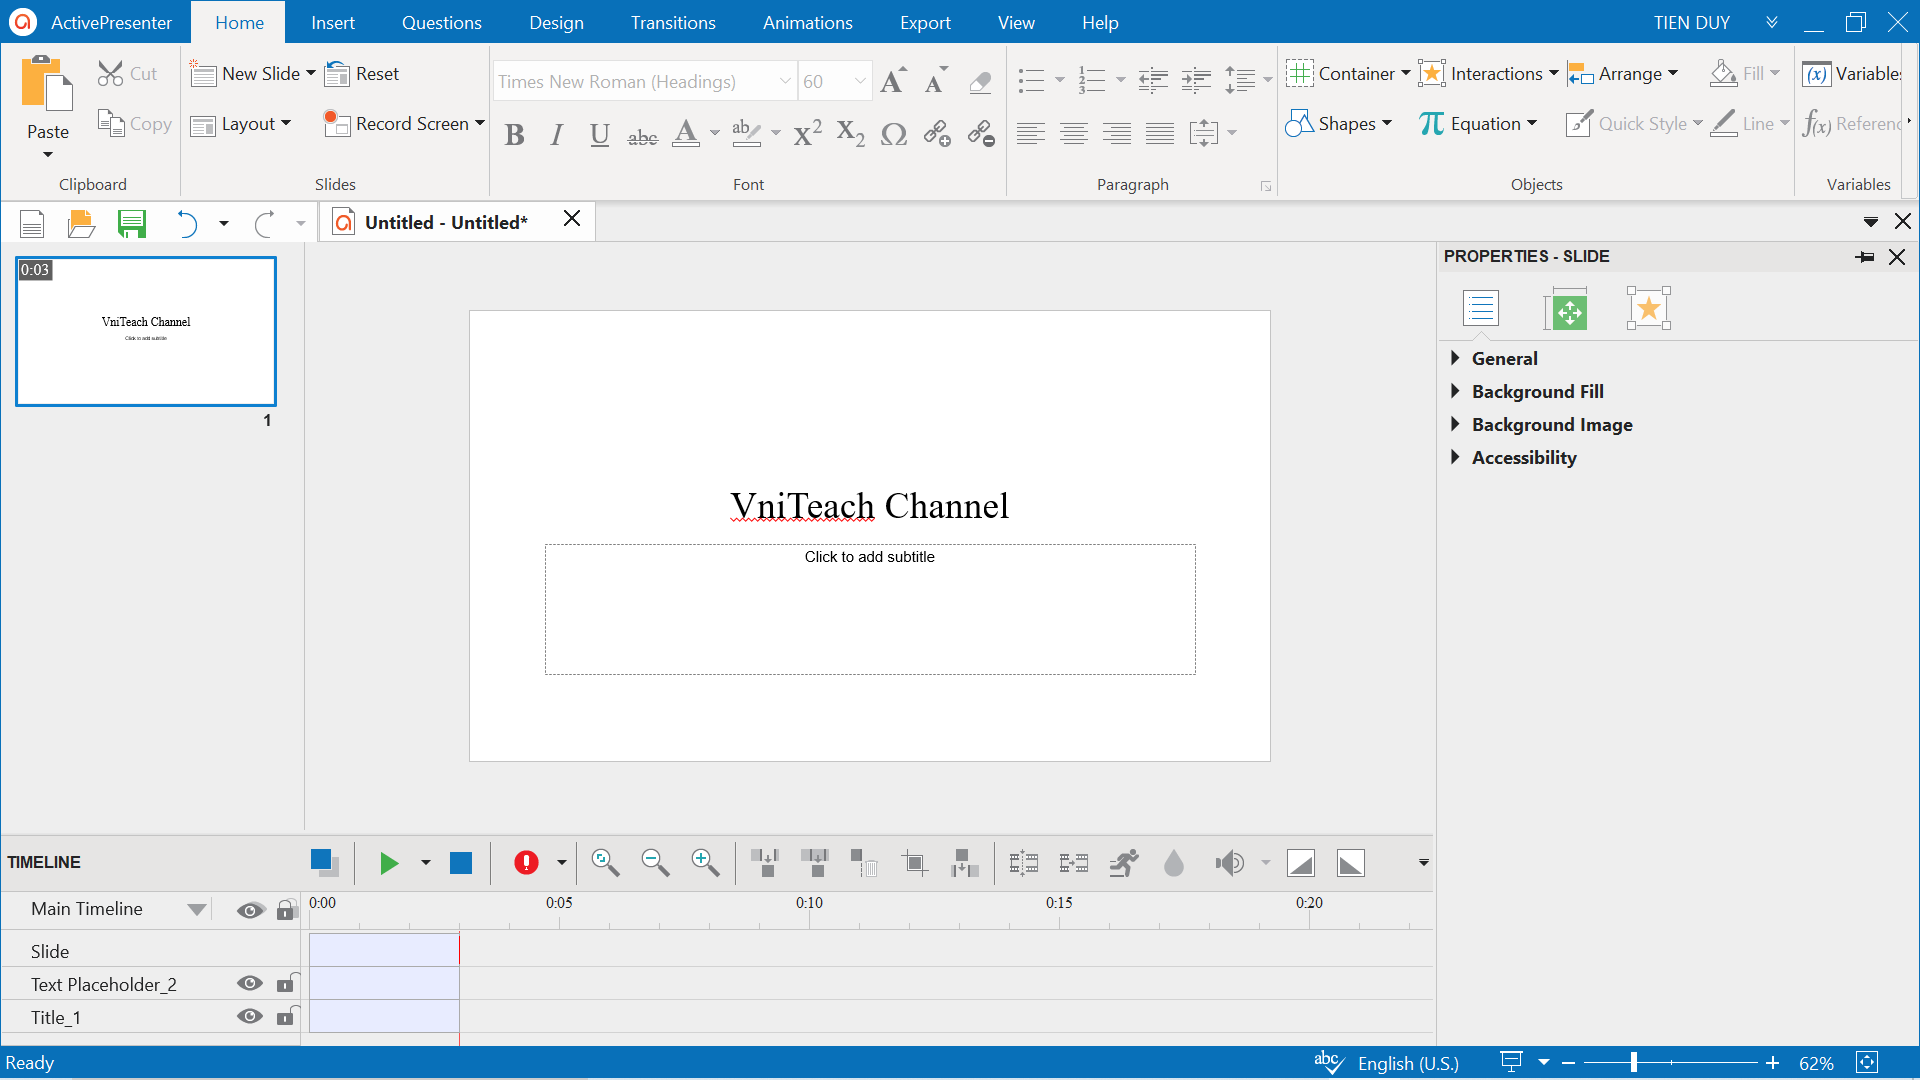Open the Shapes dropdown
This screenshot has height=1080, width=1920.
tap(1339, 124)
